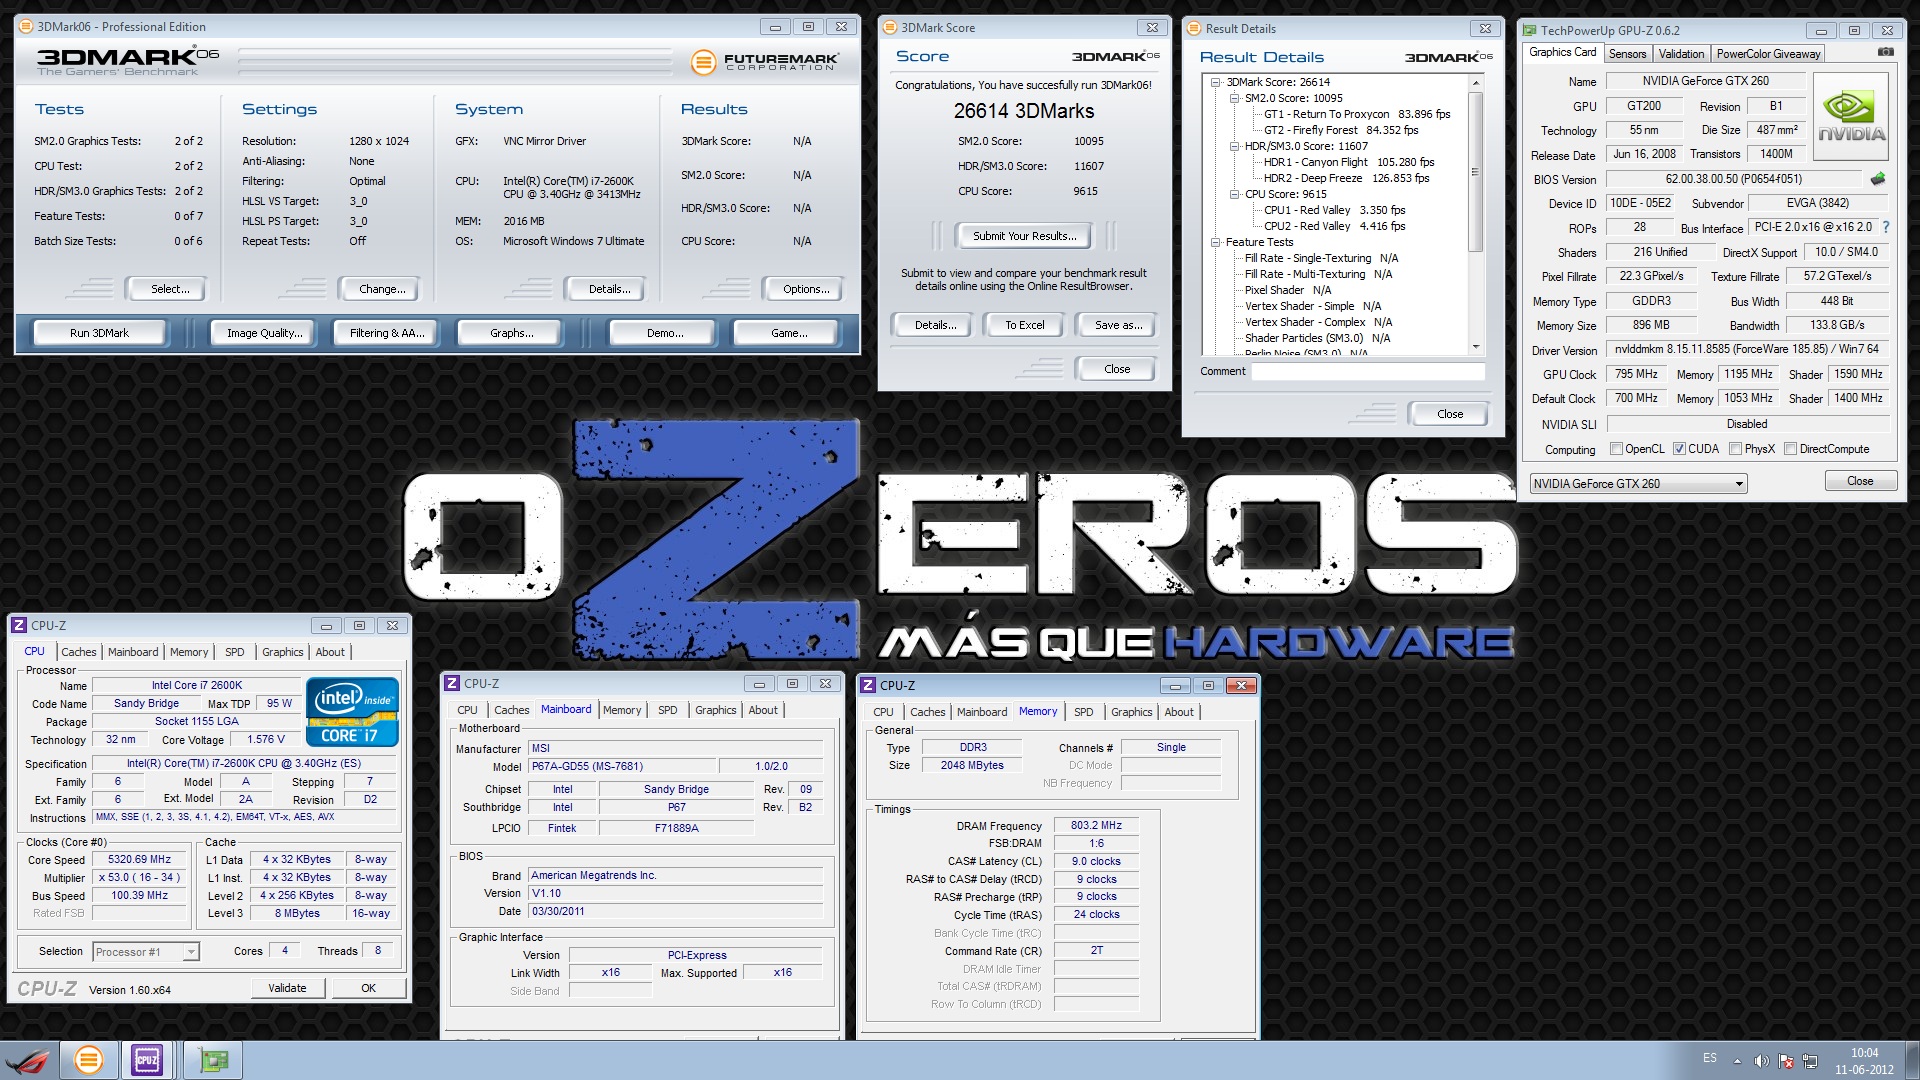Click the Result Details scroll up arrow
Image resolution: width=1920 pixels, height=1080 pixels.
[x=1475, y=83]
